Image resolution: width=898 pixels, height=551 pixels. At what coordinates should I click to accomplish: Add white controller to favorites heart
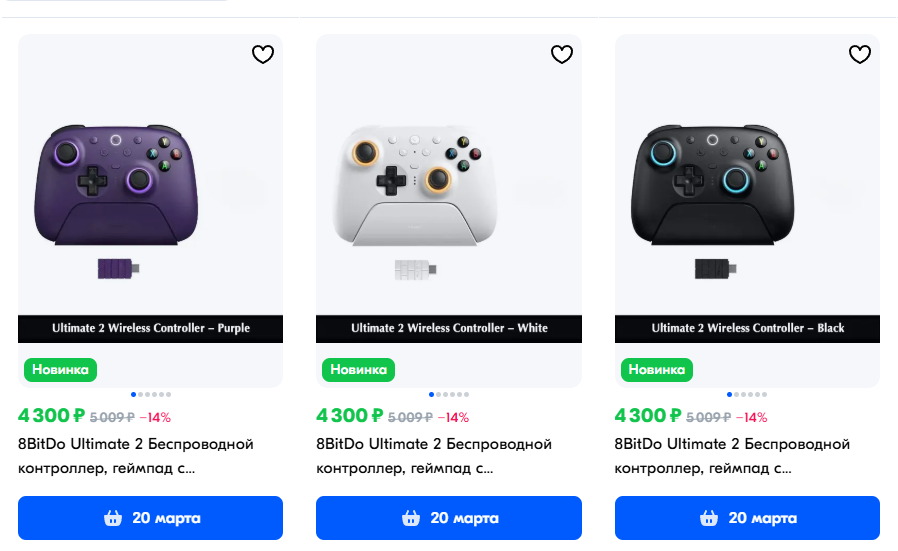pyautogui.click(x=562, y=54)
